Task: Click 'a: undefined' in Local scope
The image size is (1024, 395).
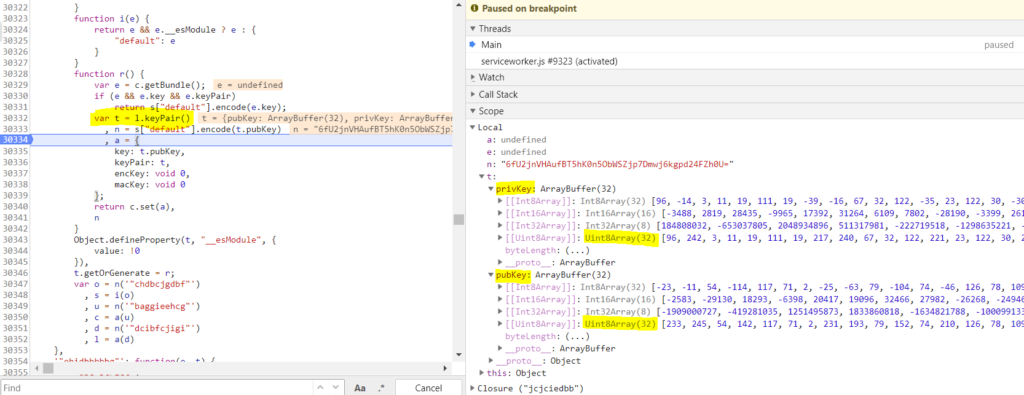Action: click(x=517, y=140)
